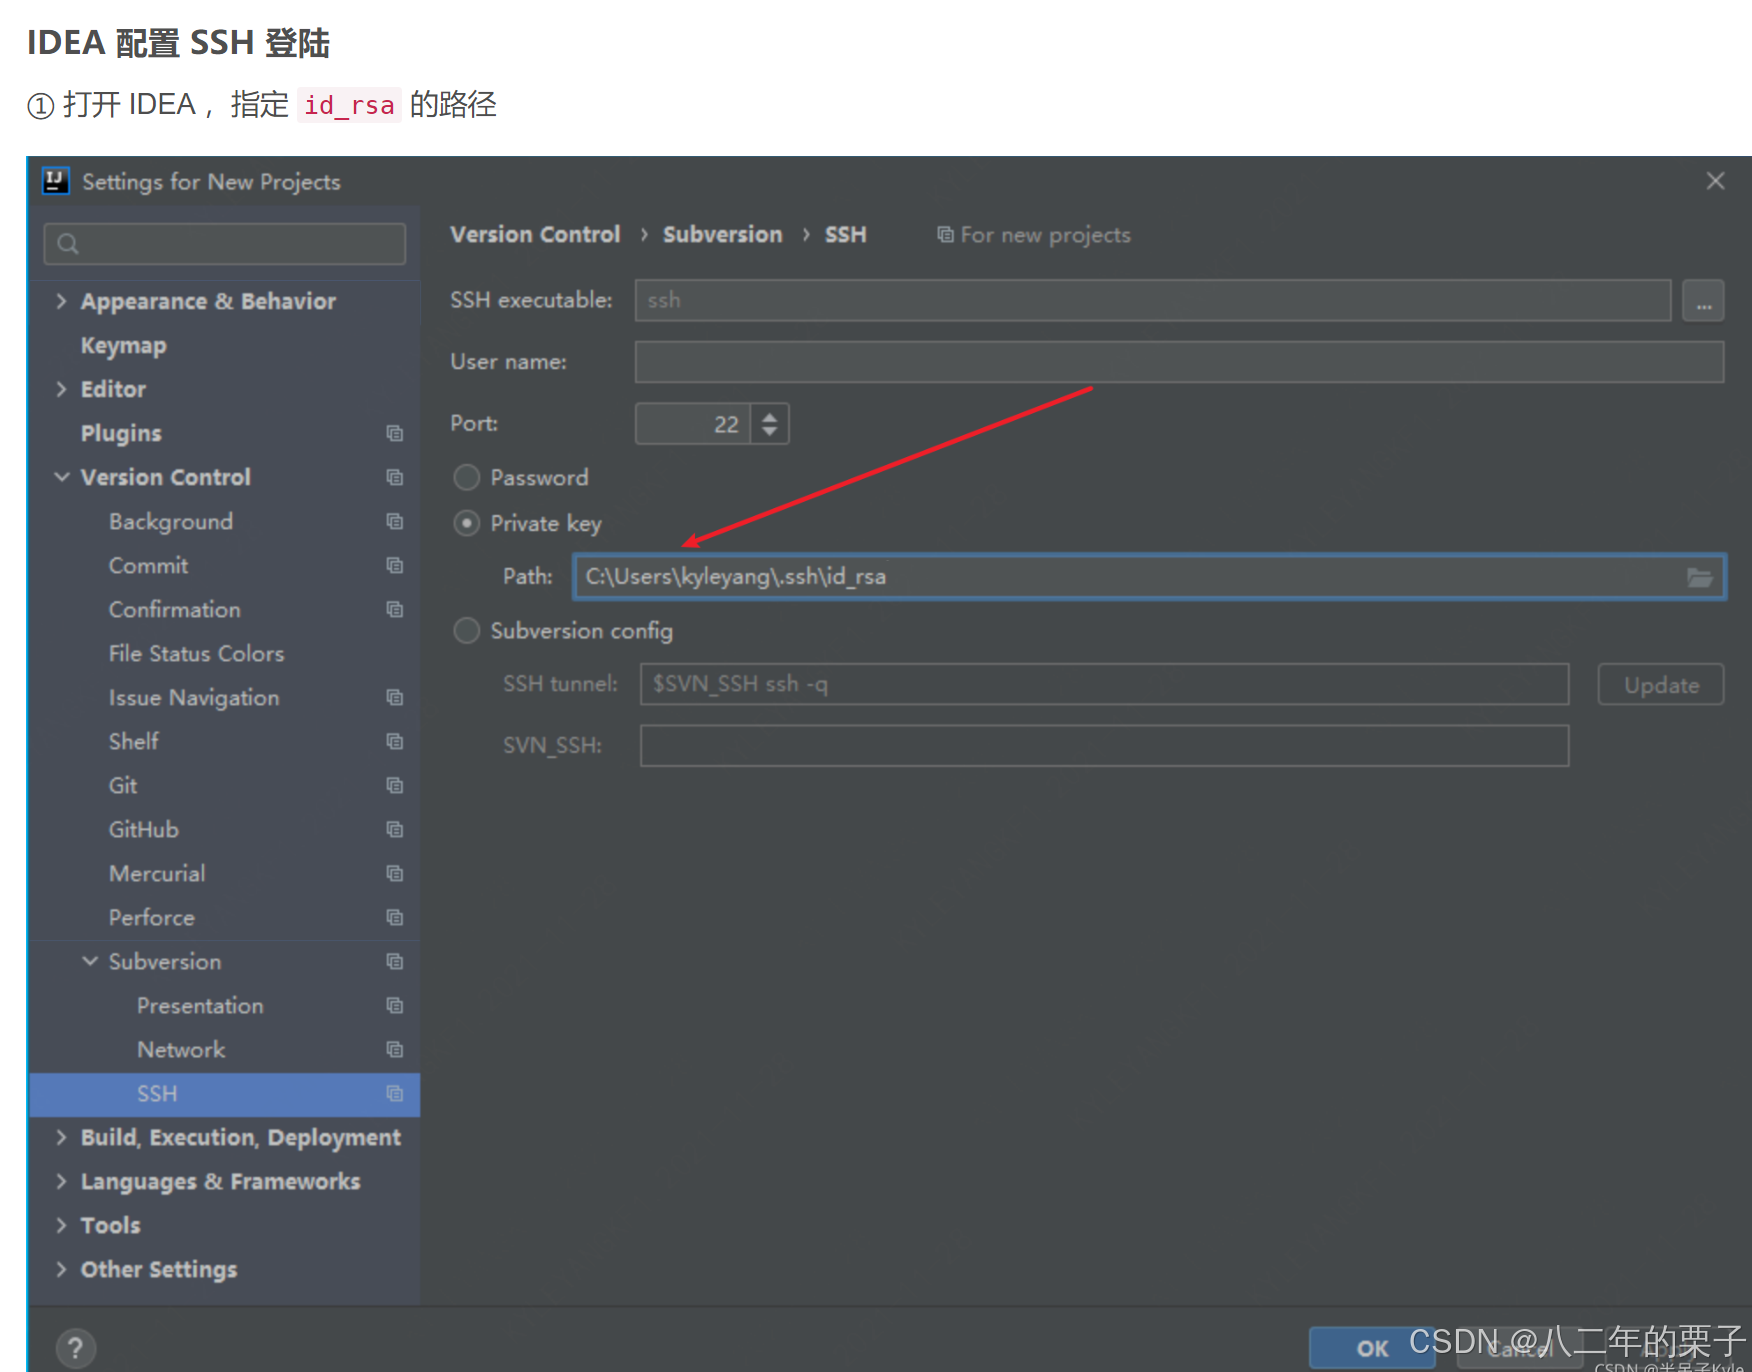Click Version Control in the breadcrumb
The image size is (1752, 1372).
coord(535,234)
